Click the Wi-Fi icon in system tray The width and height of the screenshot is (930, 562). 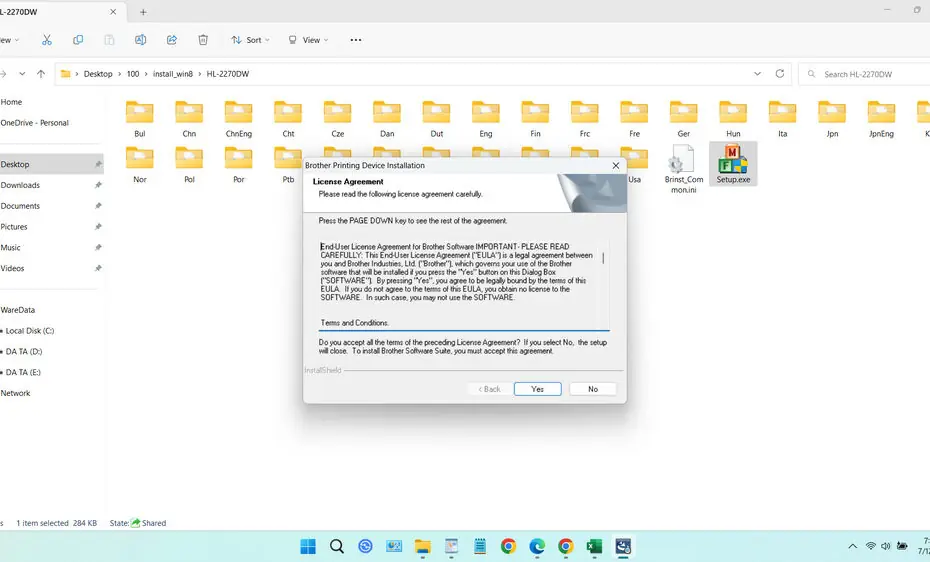[x=870, y=546]
